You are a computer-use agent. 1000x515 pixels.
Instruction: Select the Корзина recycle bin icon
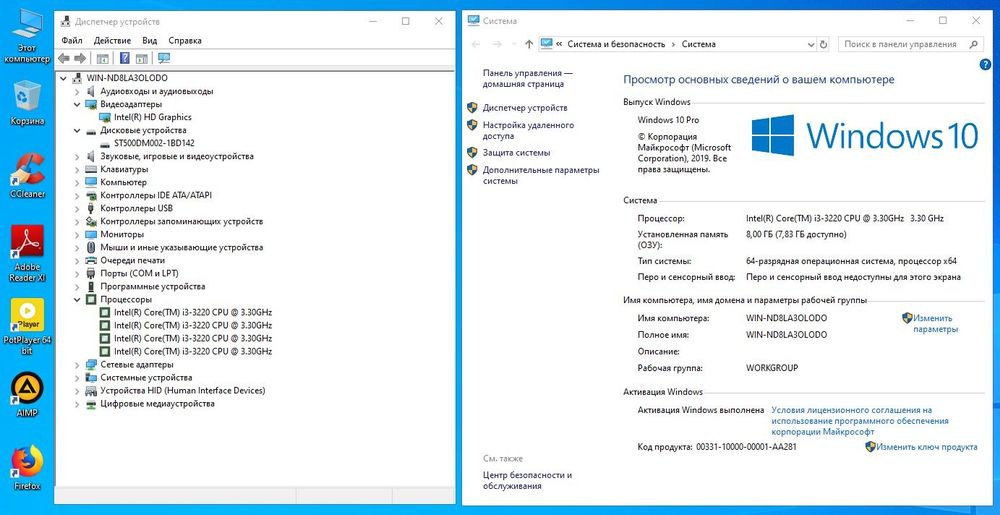(27, 103)
